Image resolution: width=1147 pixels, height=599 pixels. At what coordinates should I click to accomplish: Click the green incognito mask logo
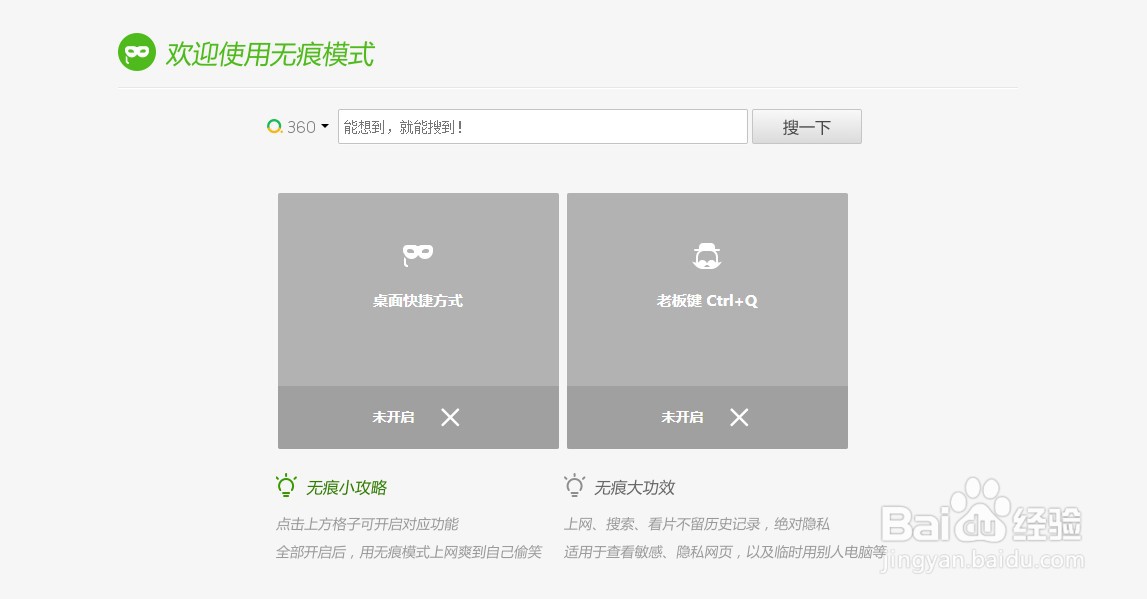pyautogui.click(x=137, y=53)
